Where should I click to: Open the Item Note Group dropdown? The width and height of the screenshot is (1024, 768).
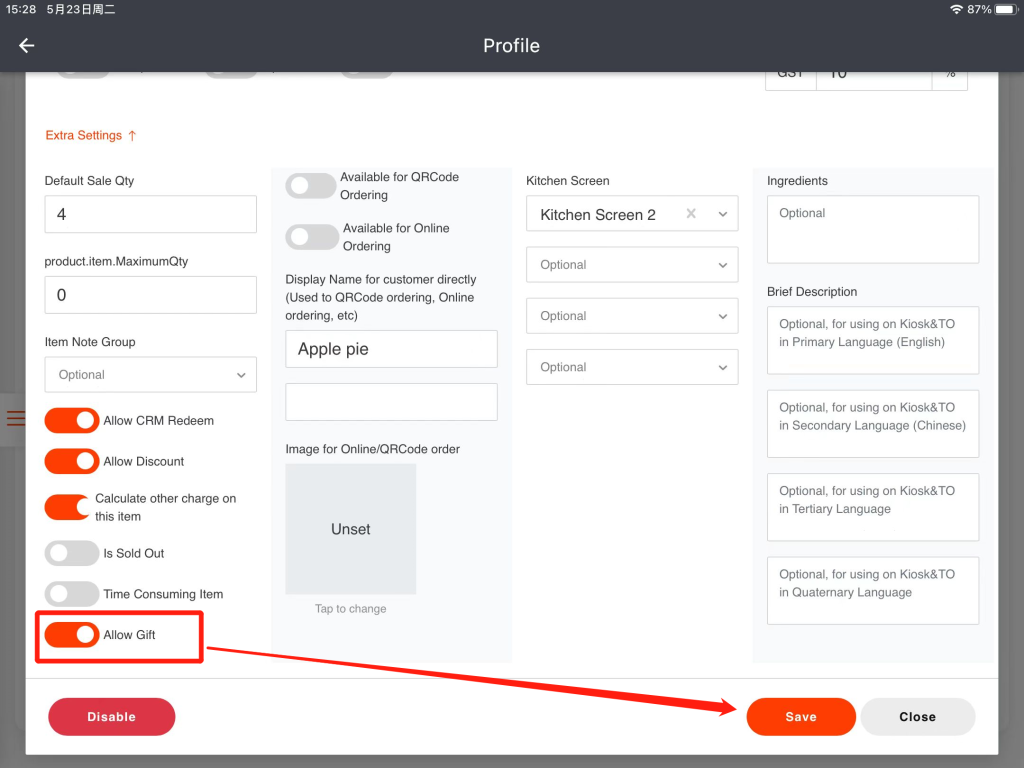pos(150,375)
